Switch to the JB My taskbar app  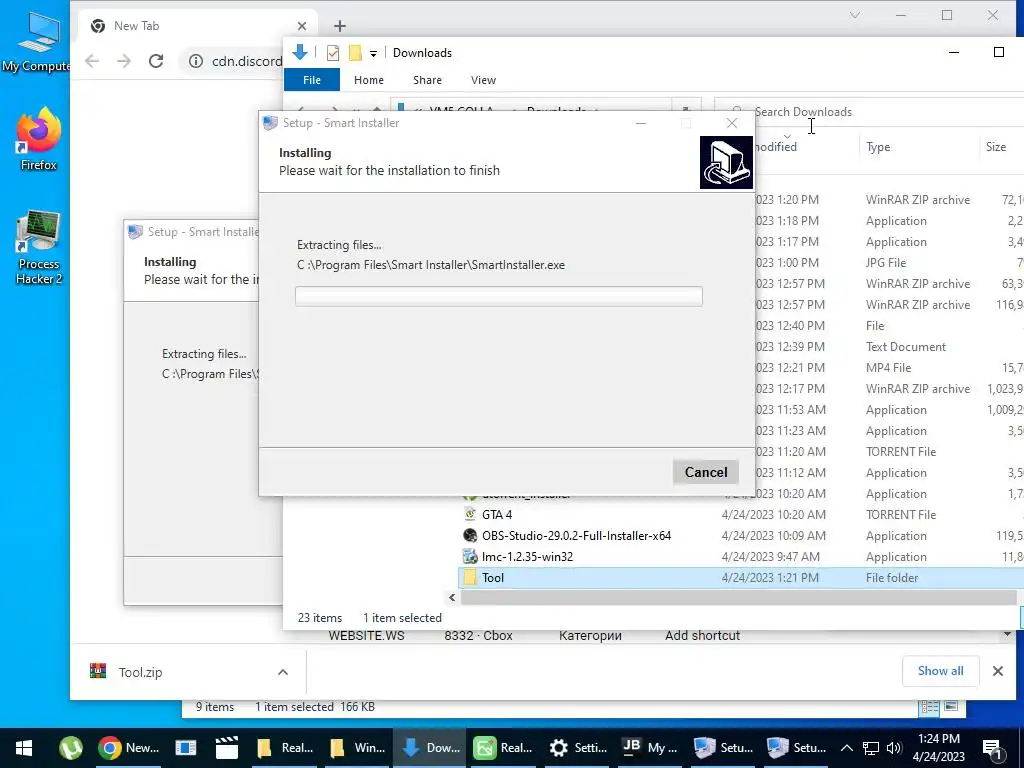650,748
